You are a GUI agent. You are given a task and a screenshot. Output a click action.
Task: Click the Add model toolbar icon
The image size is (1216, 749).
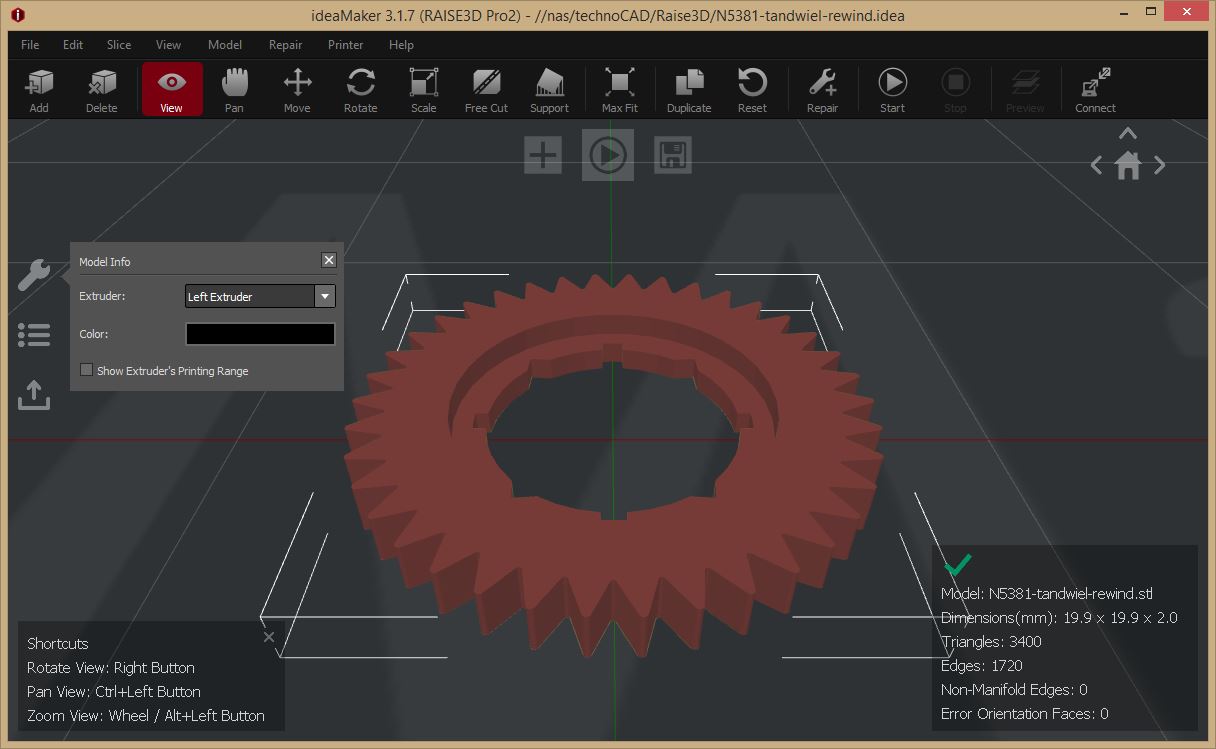point(39,90)
